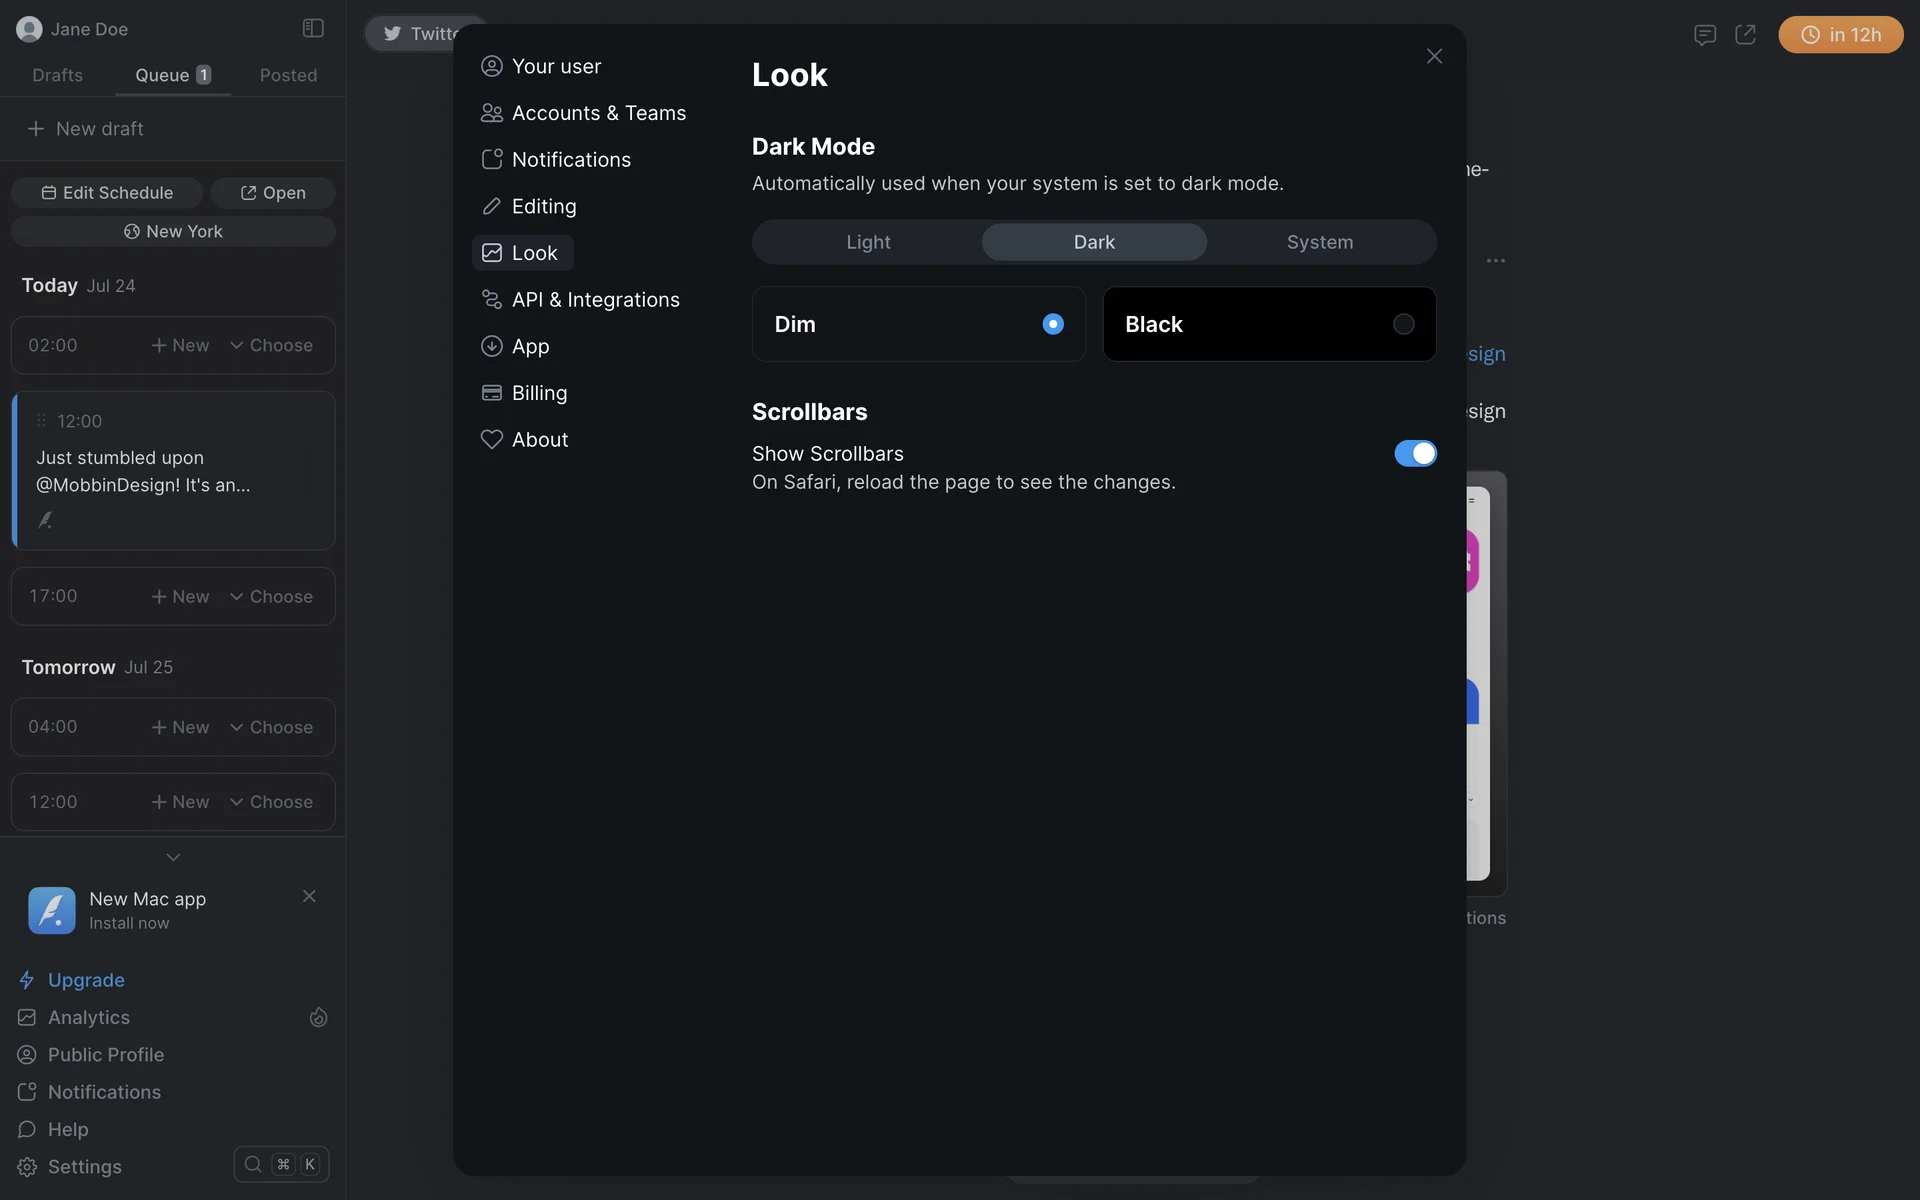Open API & Integrations settings section
Screen dimensions: 1920x1200
click(595, 300)
